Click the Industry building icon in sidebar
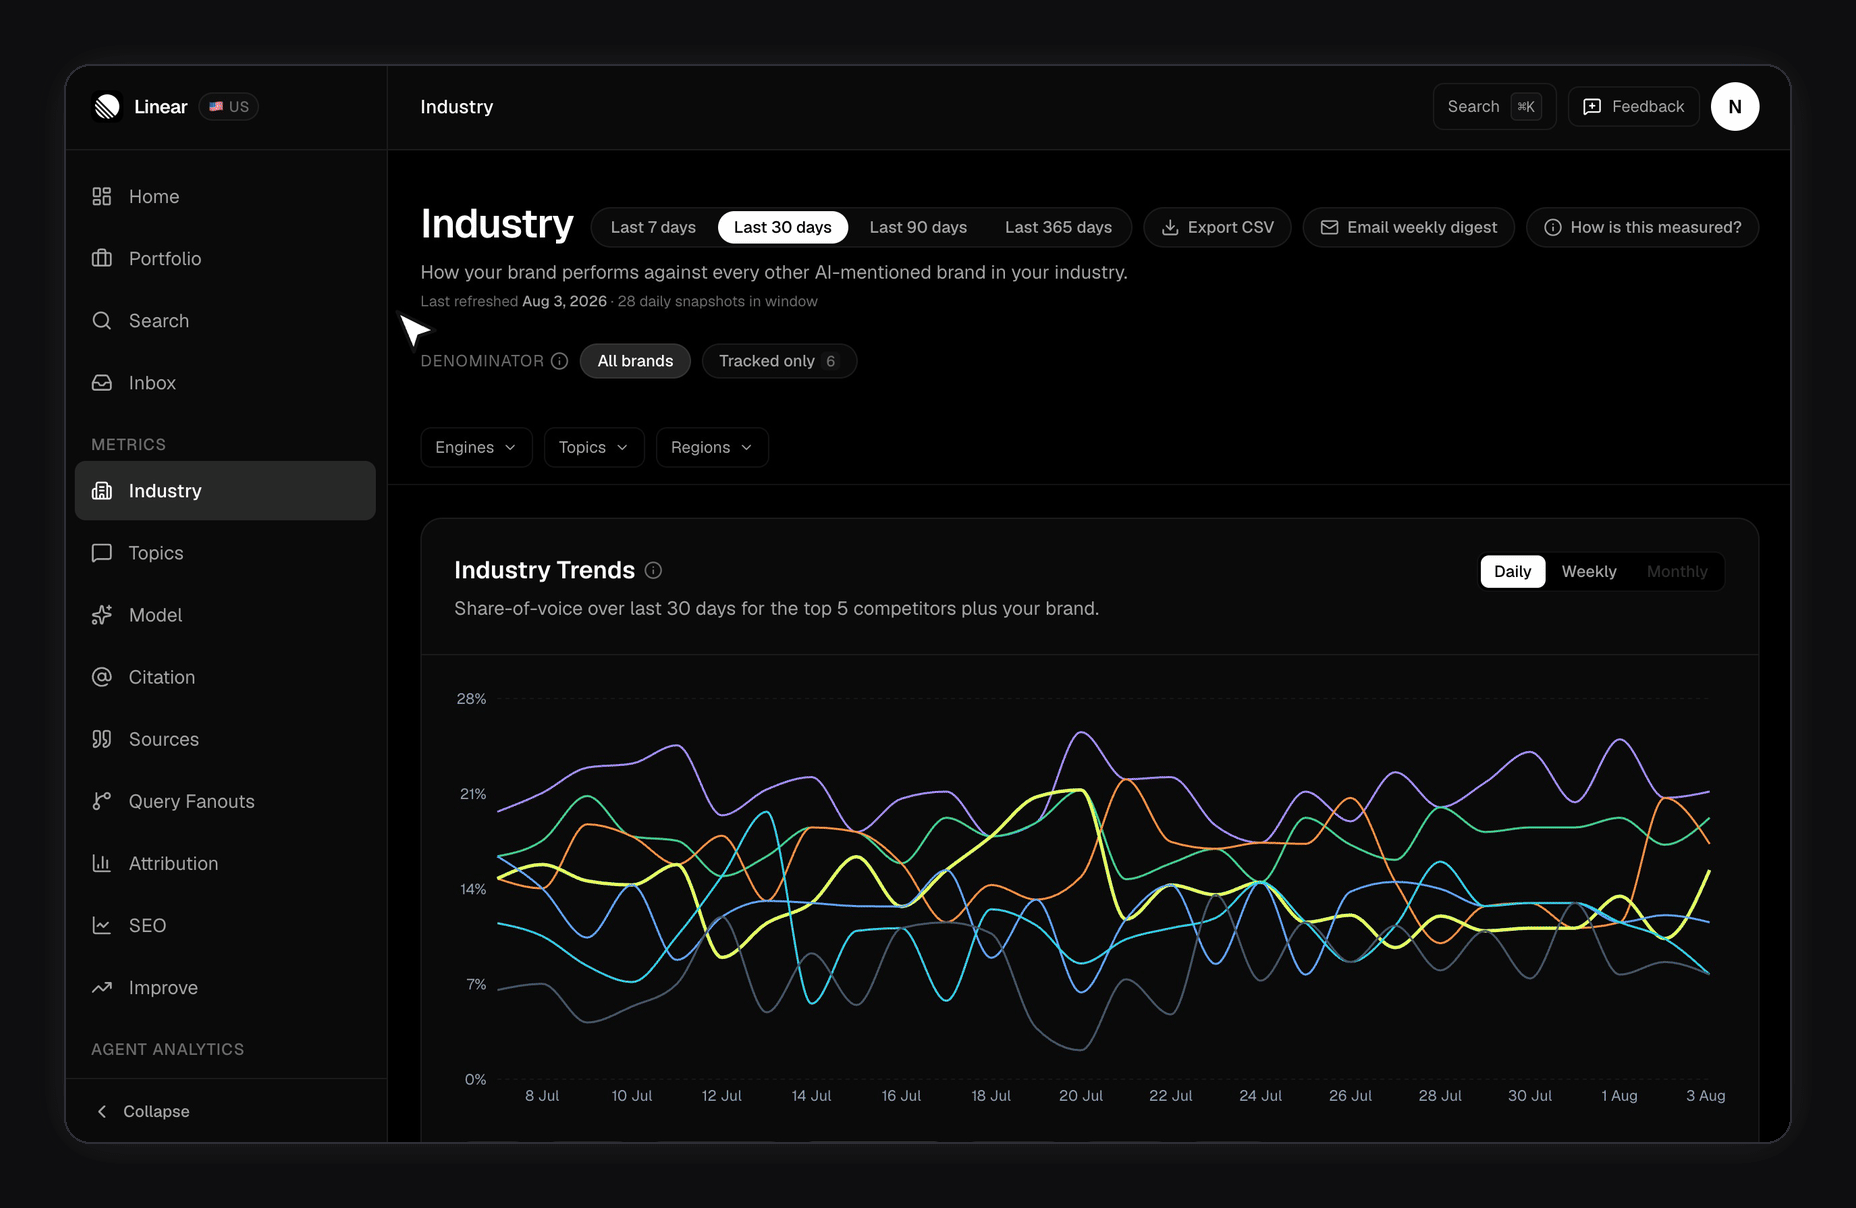 click(102, 491)
